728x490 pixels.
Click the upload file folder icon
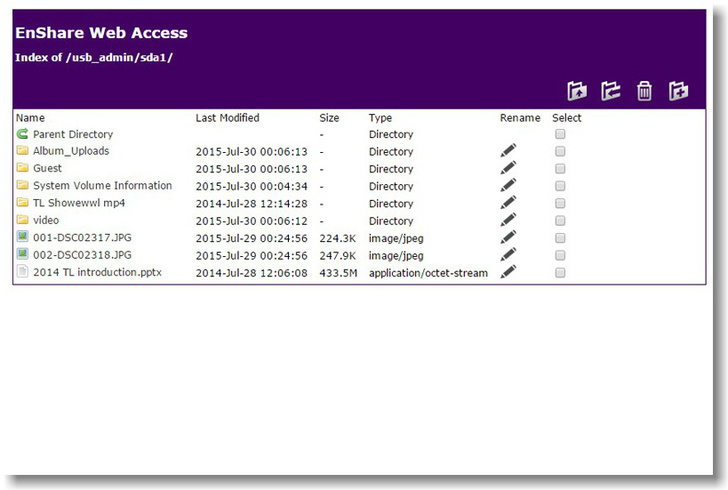point(577,91)
